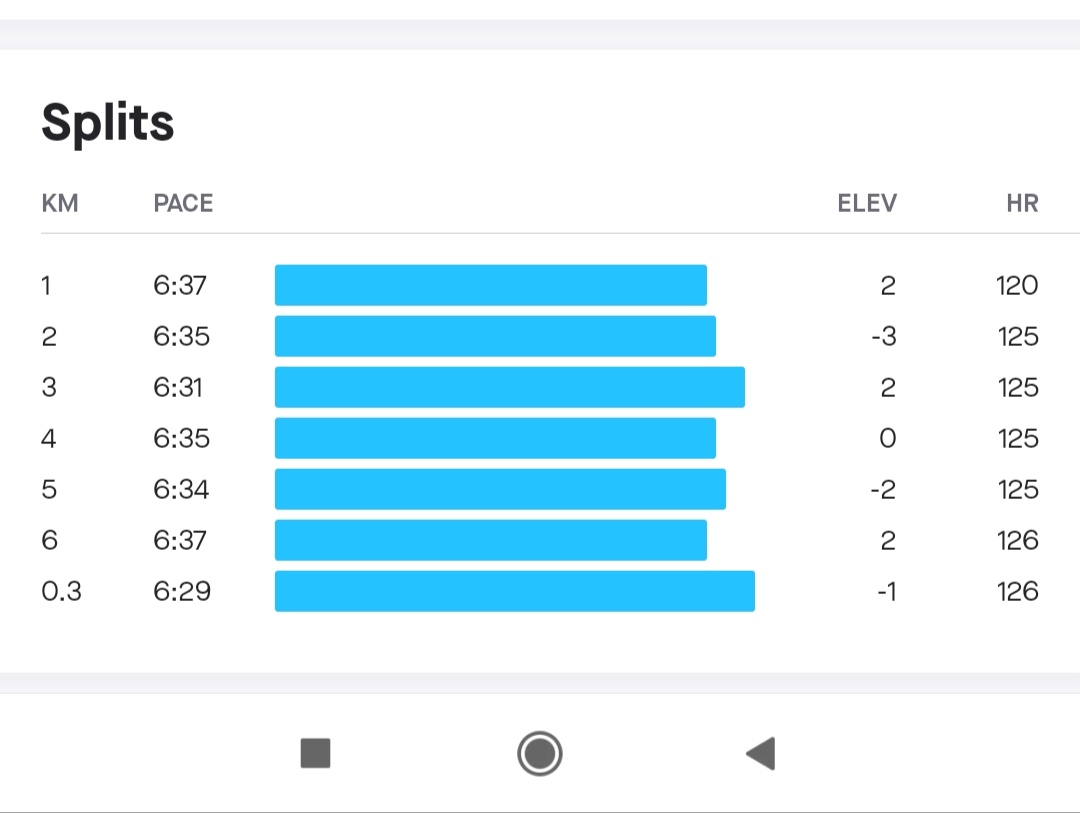Viewport: 1080px width, 813px height.
Task: Tap the 0.3 km final split bar
Action: (x=515, y=591)
